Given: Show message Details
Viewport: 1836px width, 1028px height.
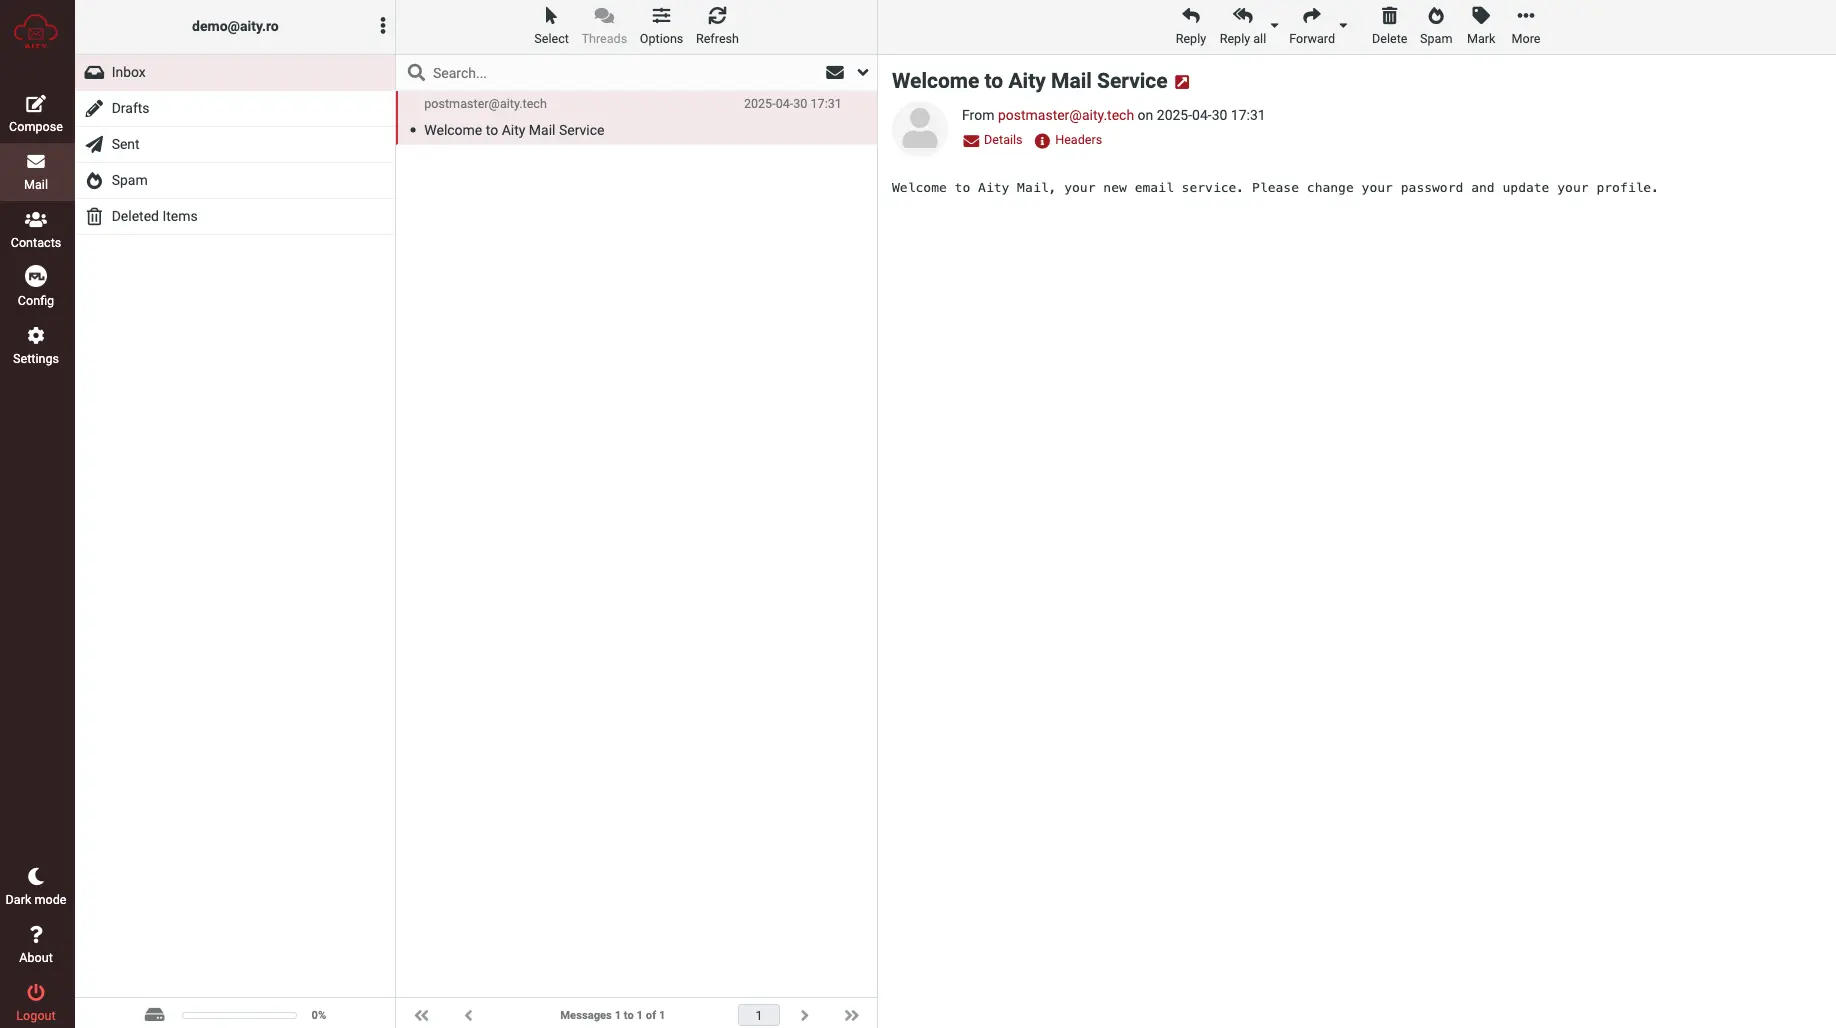Looking at the screenshot, I should click(992, 140).
